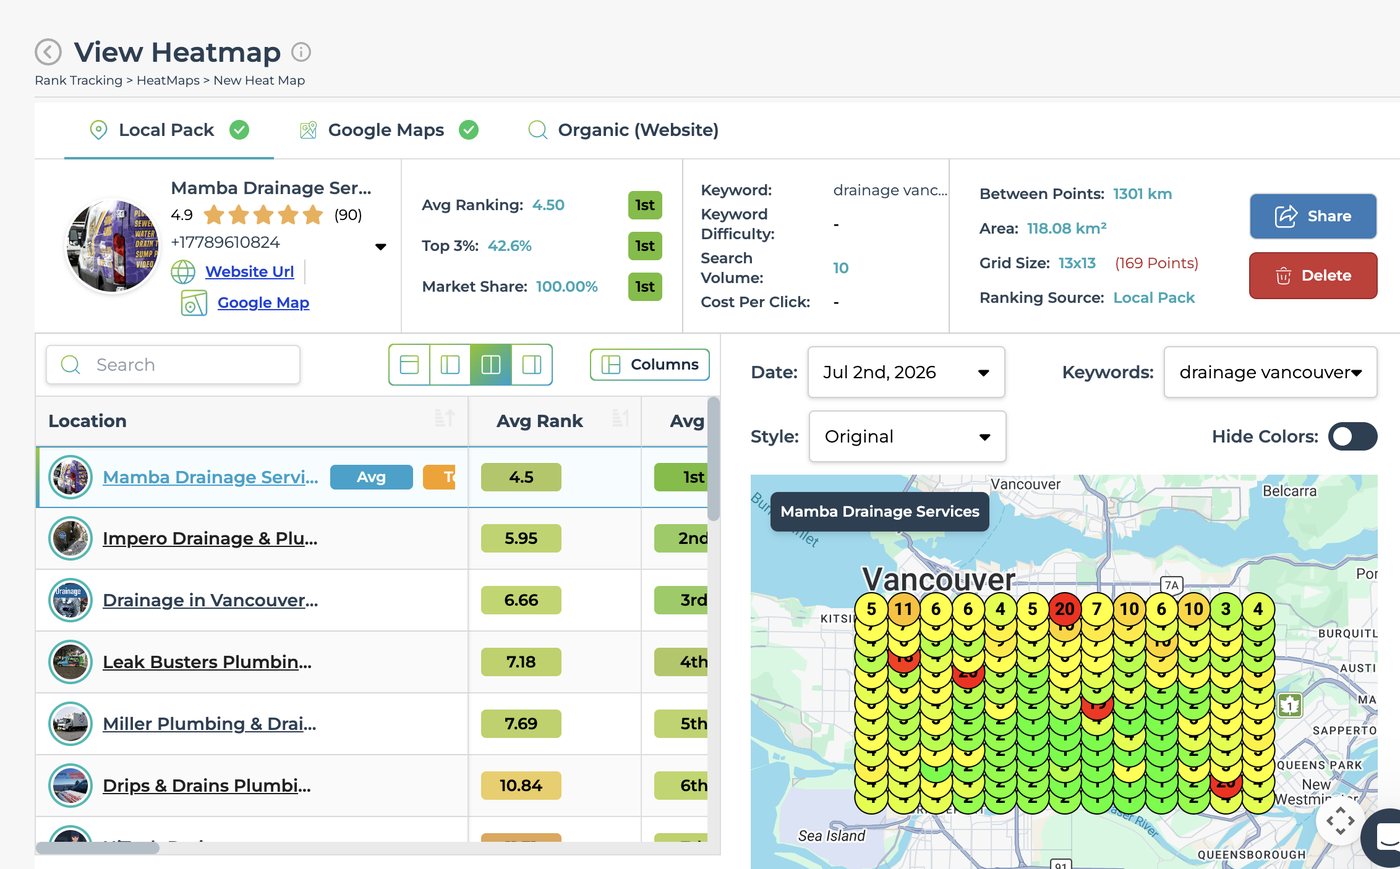Open Miller Plumbing & Drai... link

pyautogui.click(x=209, y=724)
